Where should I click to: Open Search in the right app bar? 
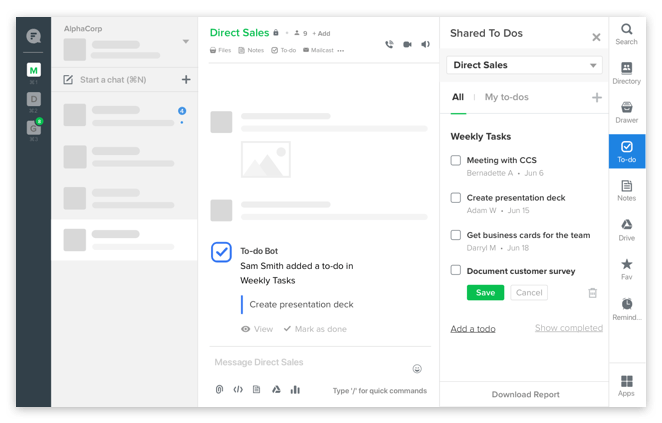pyautogui.click(x=626, y=34)
